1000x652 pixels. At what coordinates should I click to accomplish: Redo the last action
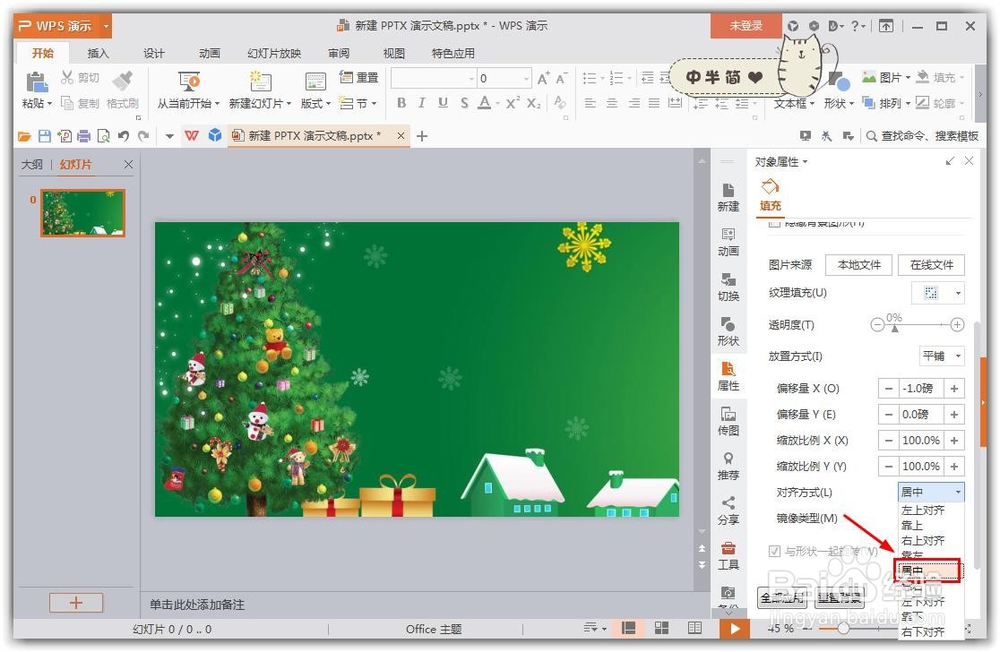point(143,136)
